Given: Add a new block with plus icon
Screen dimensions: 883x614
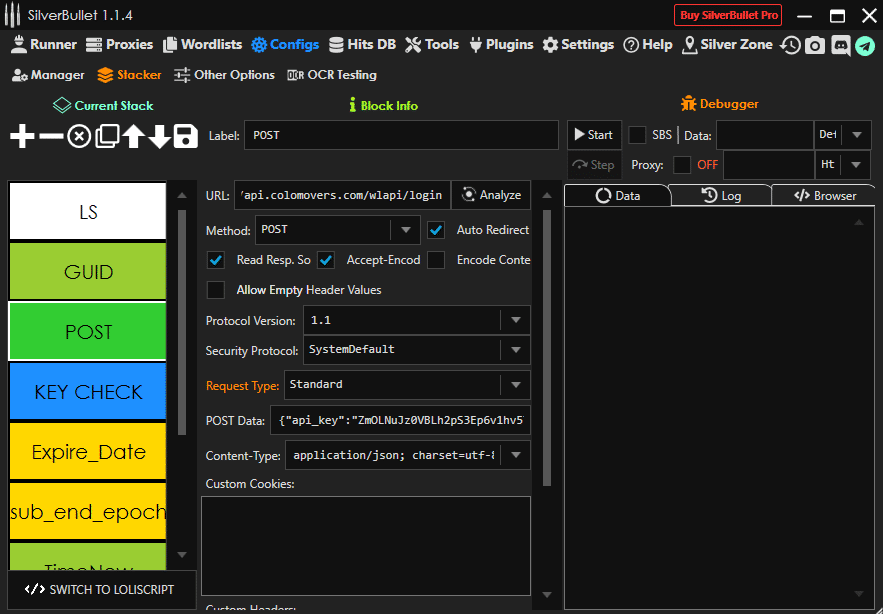Looking at the screenshot, I should pos(22,137).
